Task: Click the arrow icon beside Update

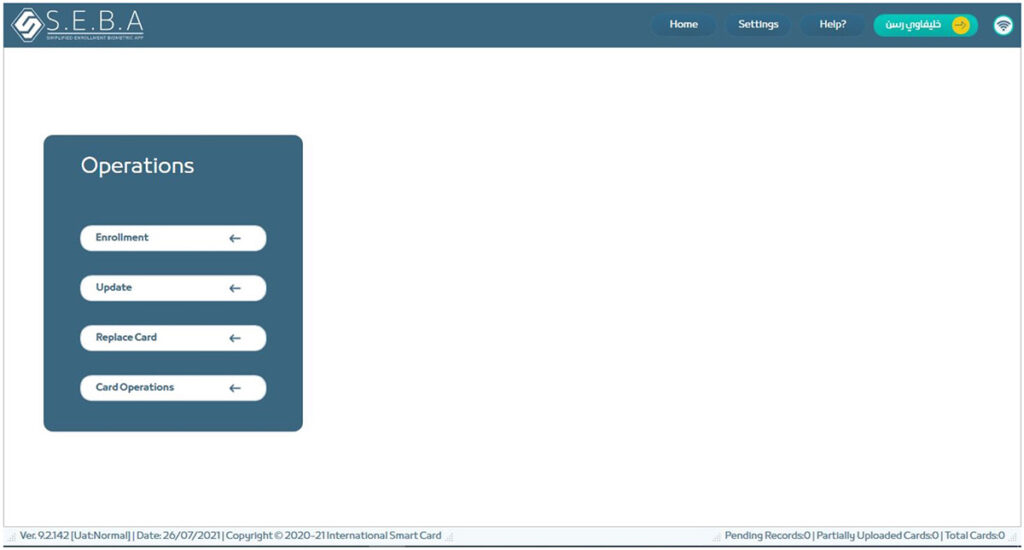Action: pyautogui.click(x=235, y=288)
